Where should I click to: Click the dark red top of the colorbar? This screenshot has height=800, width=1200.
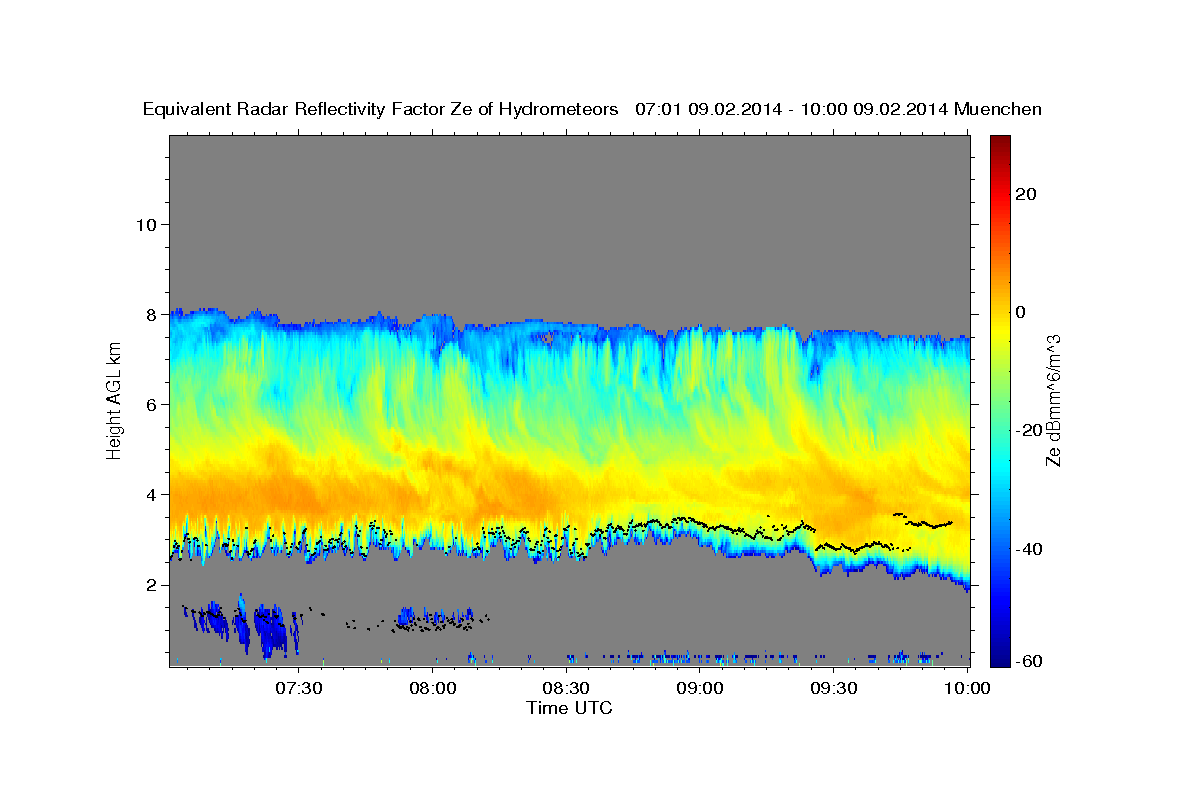click(x=1000, y=142)
